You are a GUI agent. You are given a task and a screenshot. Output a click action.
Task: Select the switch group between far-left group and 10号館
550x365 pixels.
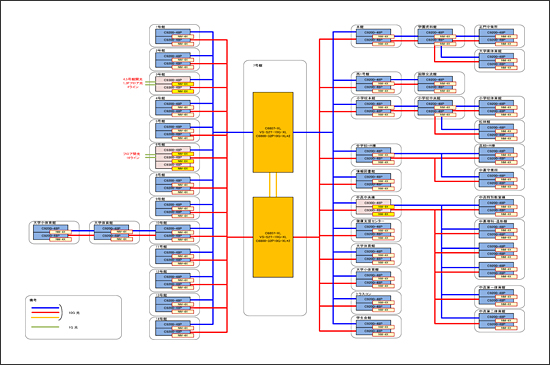click(x=114, y=232)
